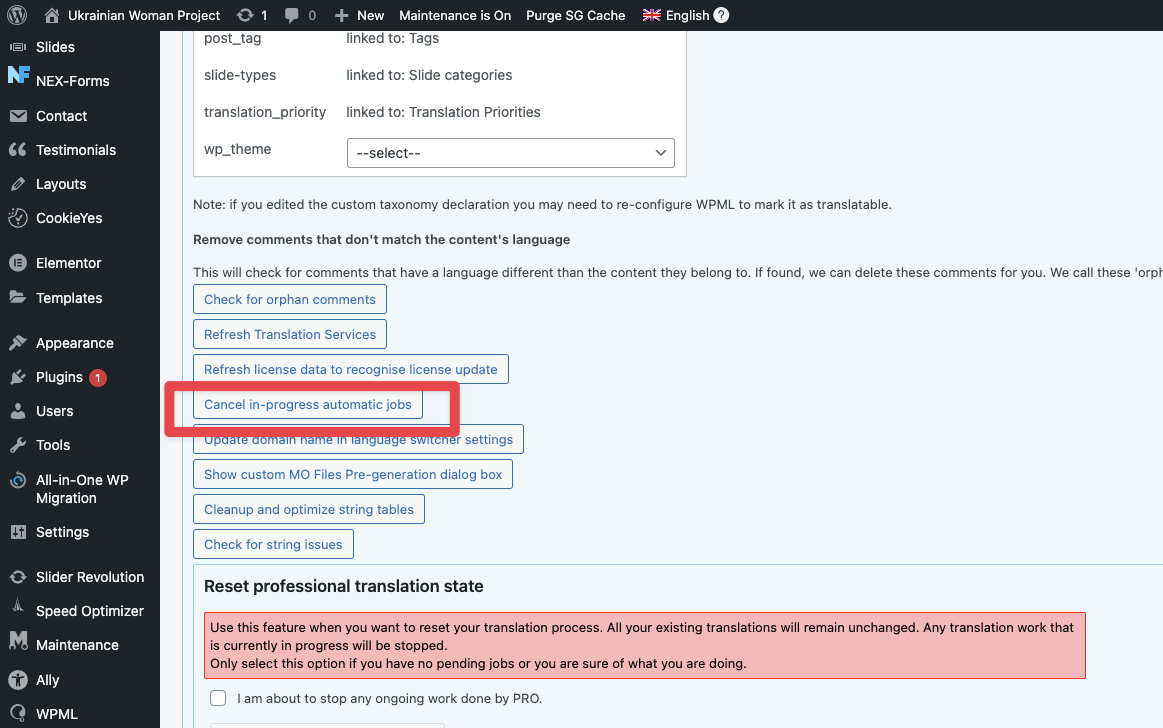This screenshot has height=728, width=1163.
Task: Go to the Appearance menu
Action: (x=74, y=343)
